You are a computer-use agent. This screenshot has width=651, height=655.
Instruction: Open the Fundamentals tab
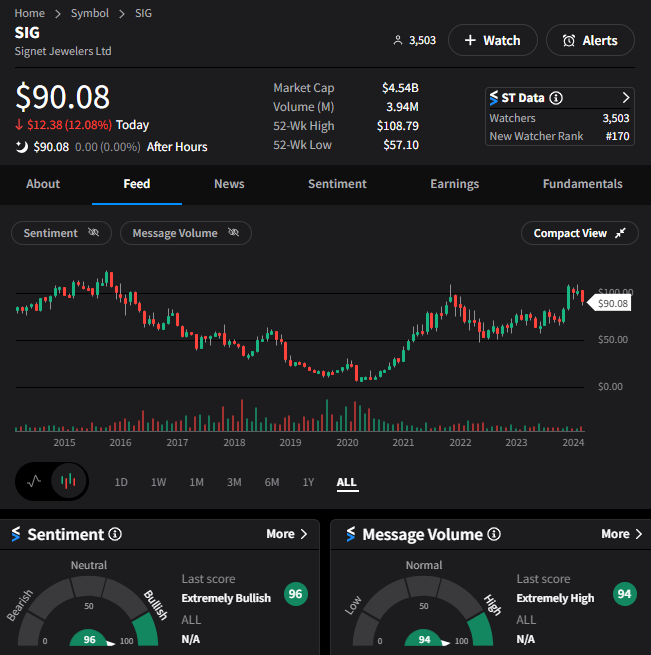pos(582,184)
